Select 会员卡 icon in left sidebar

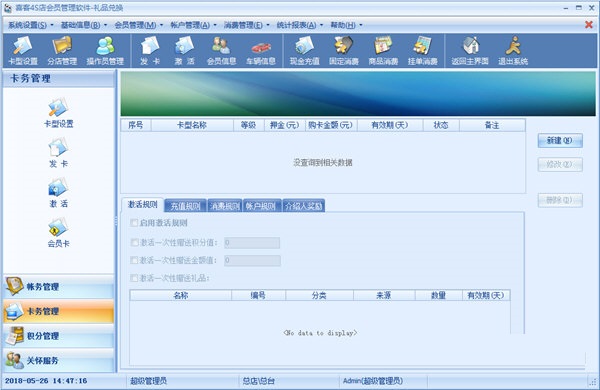[59, 232]
